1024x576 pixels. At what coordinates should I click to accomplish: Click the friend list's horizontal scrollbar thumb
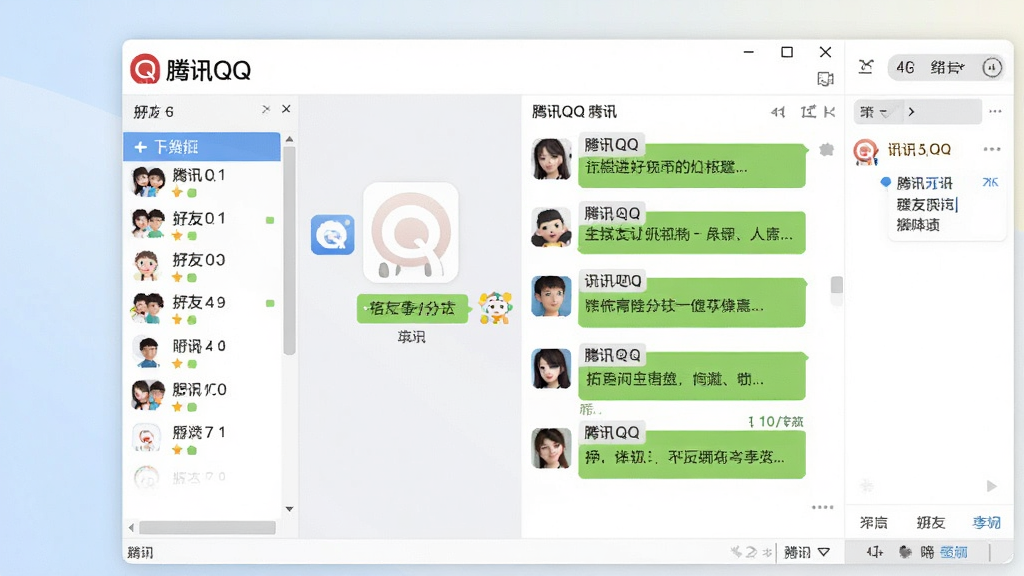click(x=207, y=528)
